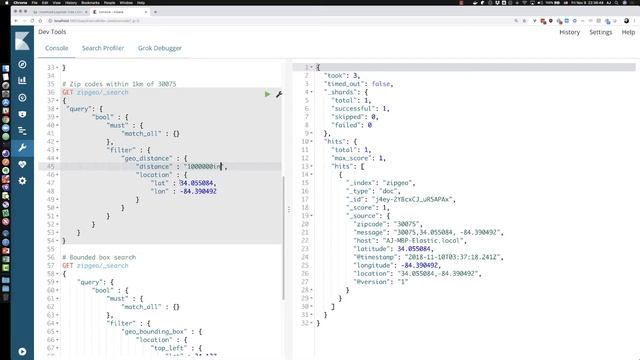The width and height of the screenshot is (640, 360).
Task: Click the Dev Tools heading
Action: pyautogui.click(x=52, y=32)
